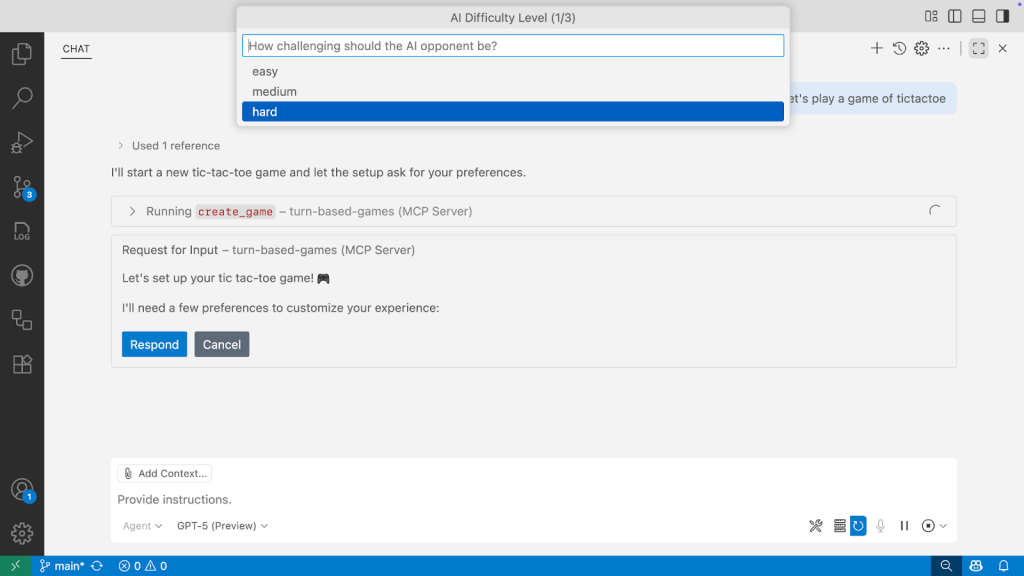Open the LOG viewer icon in sidebar
The height and width of the screenshot is (576, 1024).
pos(22,231)
